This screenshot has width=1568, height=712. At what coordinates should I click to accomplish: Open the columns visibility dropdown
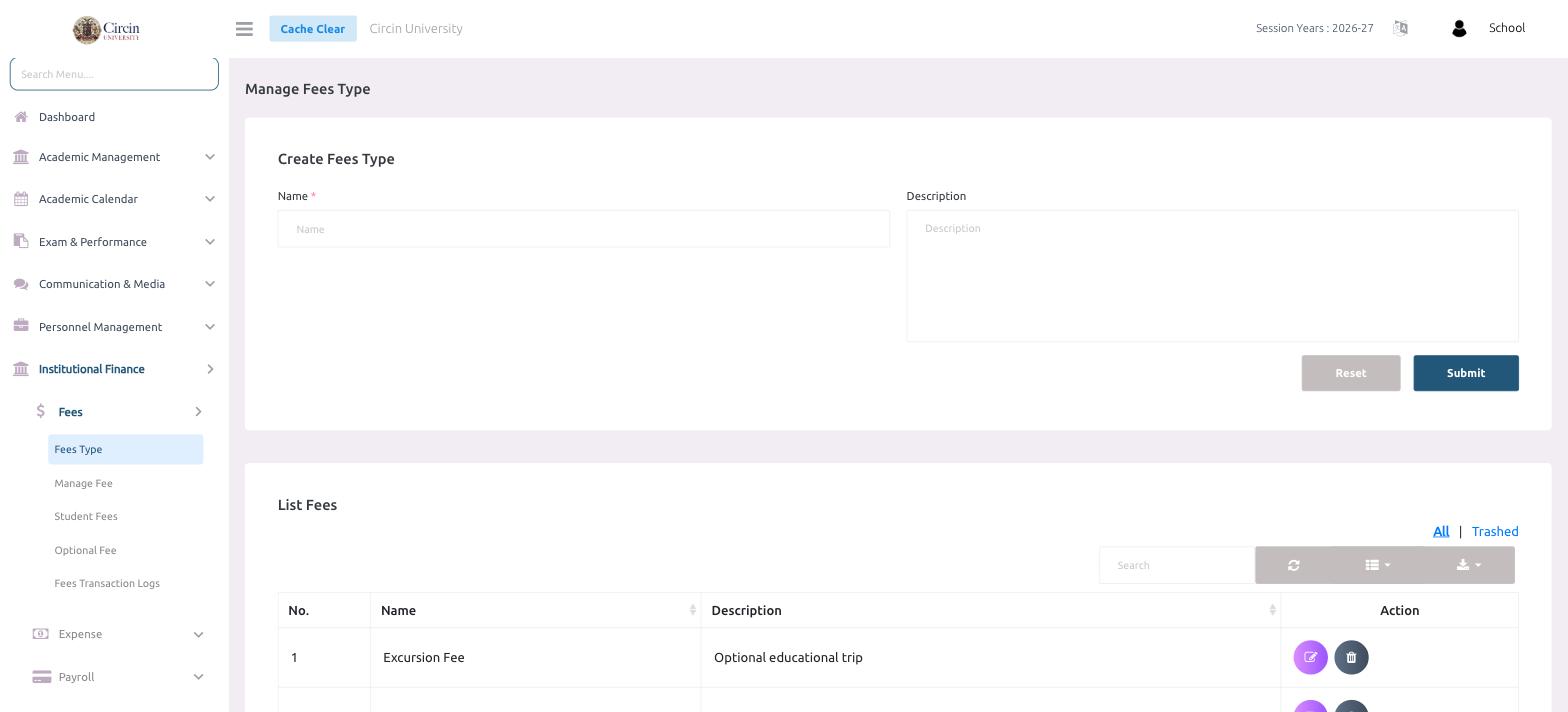pyautogui.click(x=1378, y=565)
